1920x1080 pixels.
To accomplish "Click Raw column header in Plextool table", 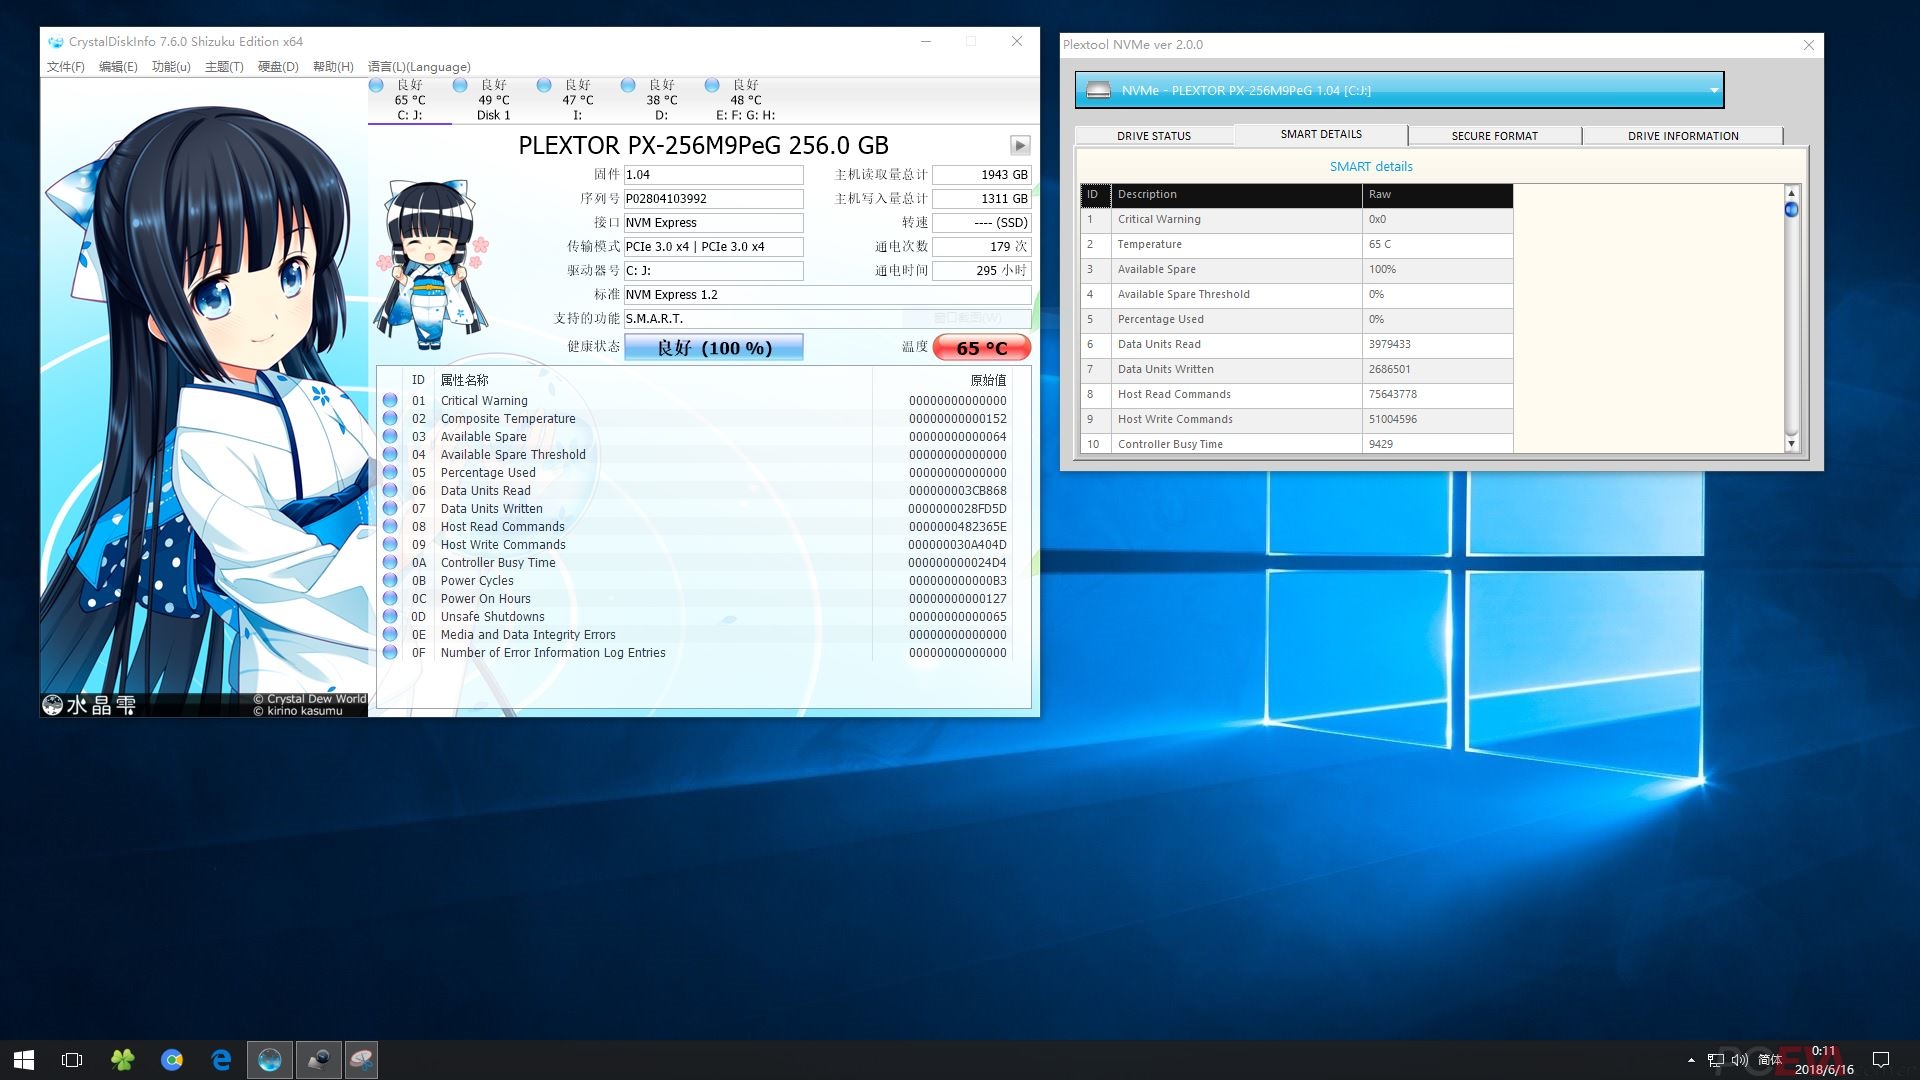I will pos(1437,195).
